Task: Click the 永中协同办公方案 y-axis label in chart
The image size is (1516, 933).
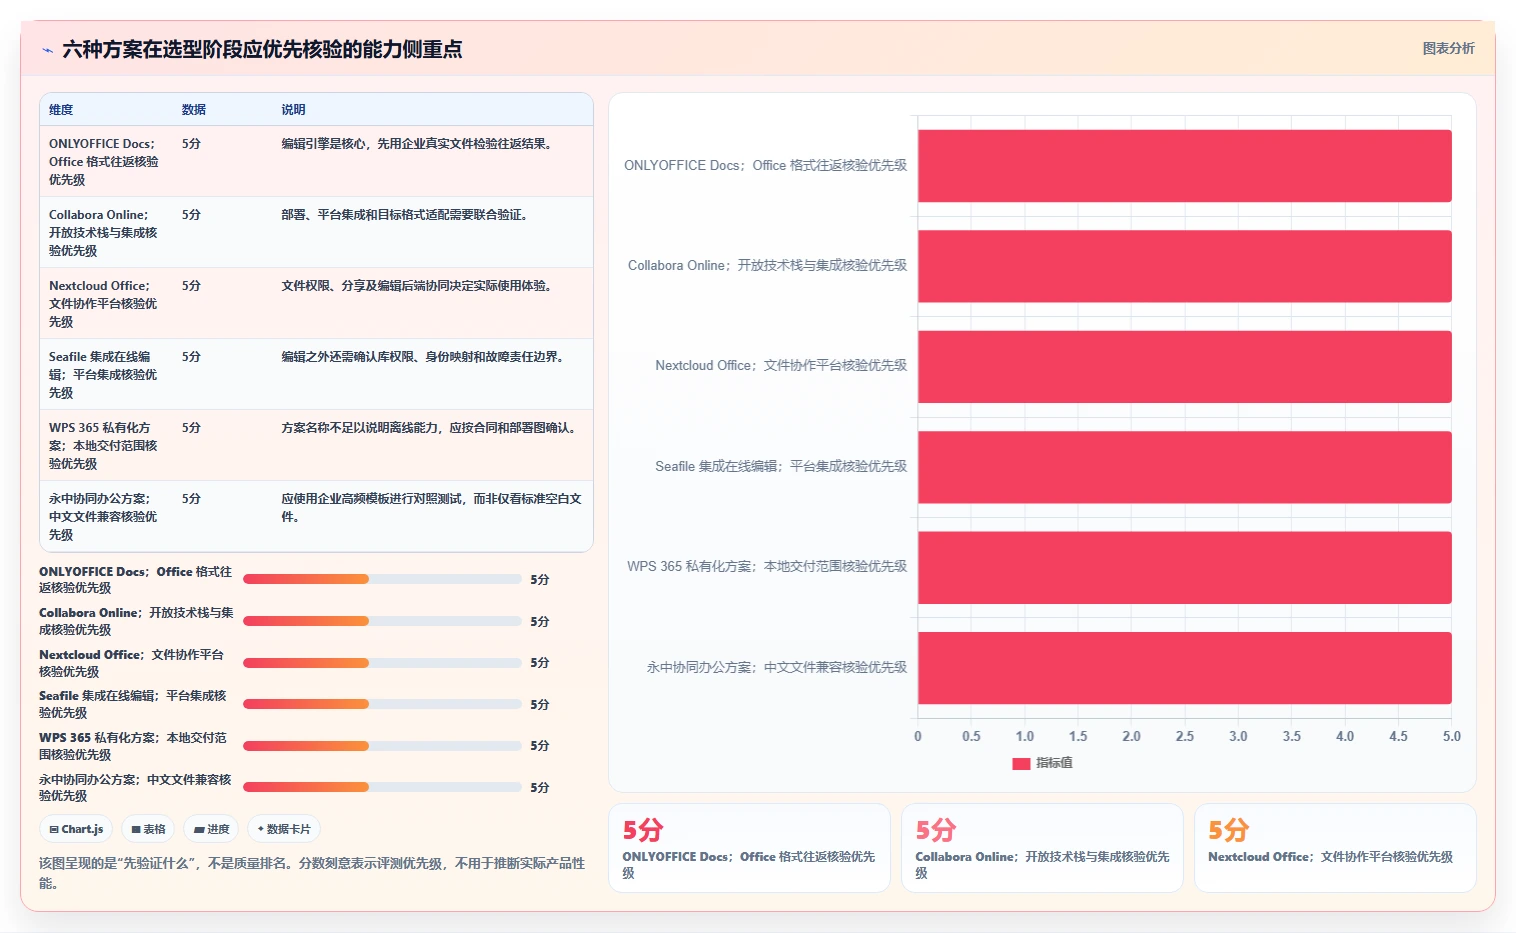Action: coord(777,668)
